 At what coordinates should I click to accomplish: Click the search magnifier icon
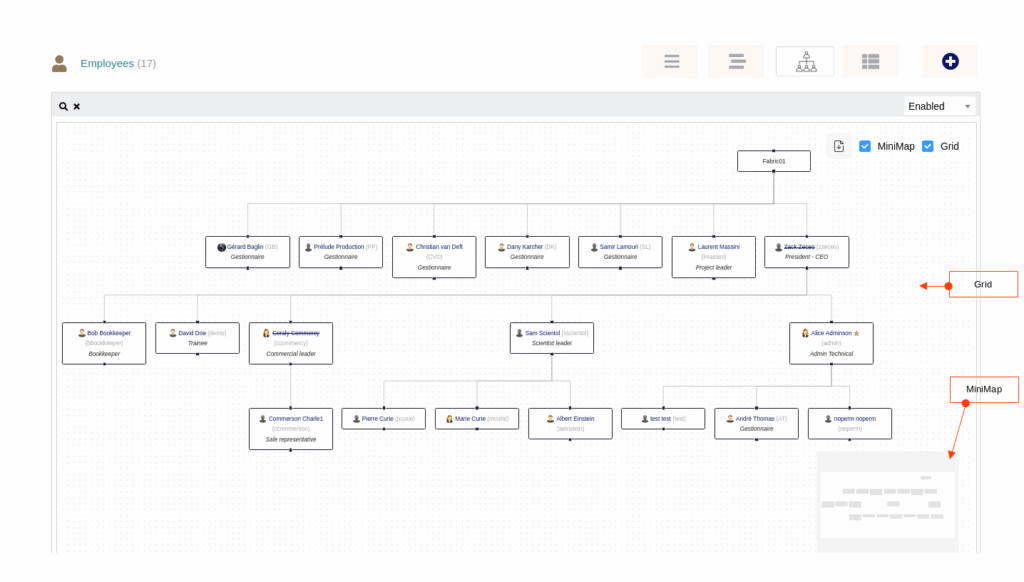click(62, 106)
